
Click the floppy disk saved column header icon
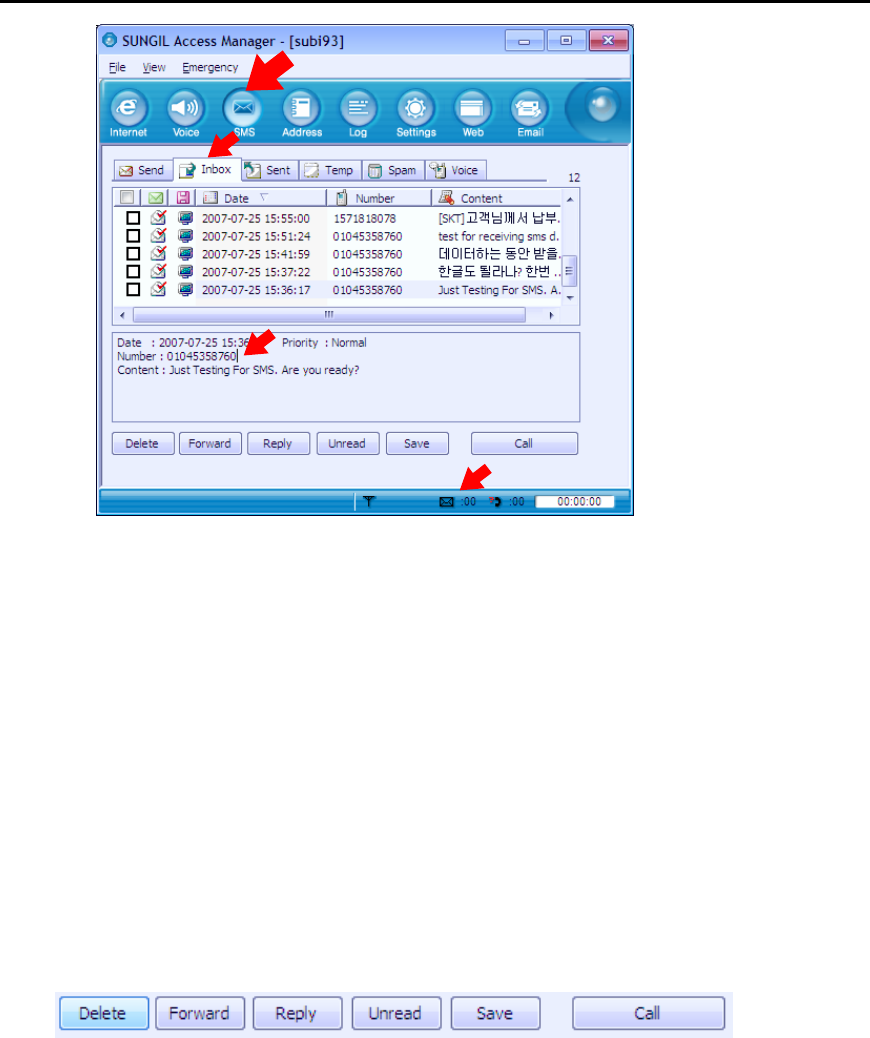183,198
